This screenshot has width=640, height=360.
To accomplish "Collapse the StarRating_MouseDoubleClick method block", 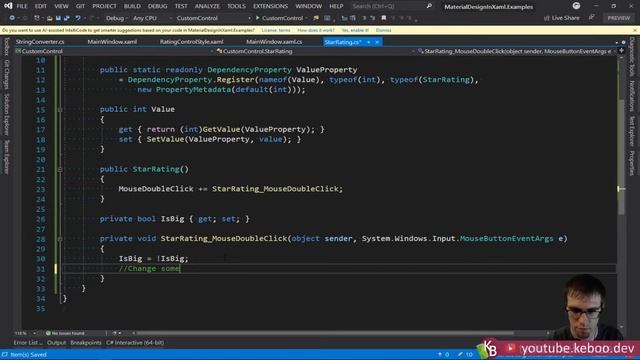I will [60, 239].
